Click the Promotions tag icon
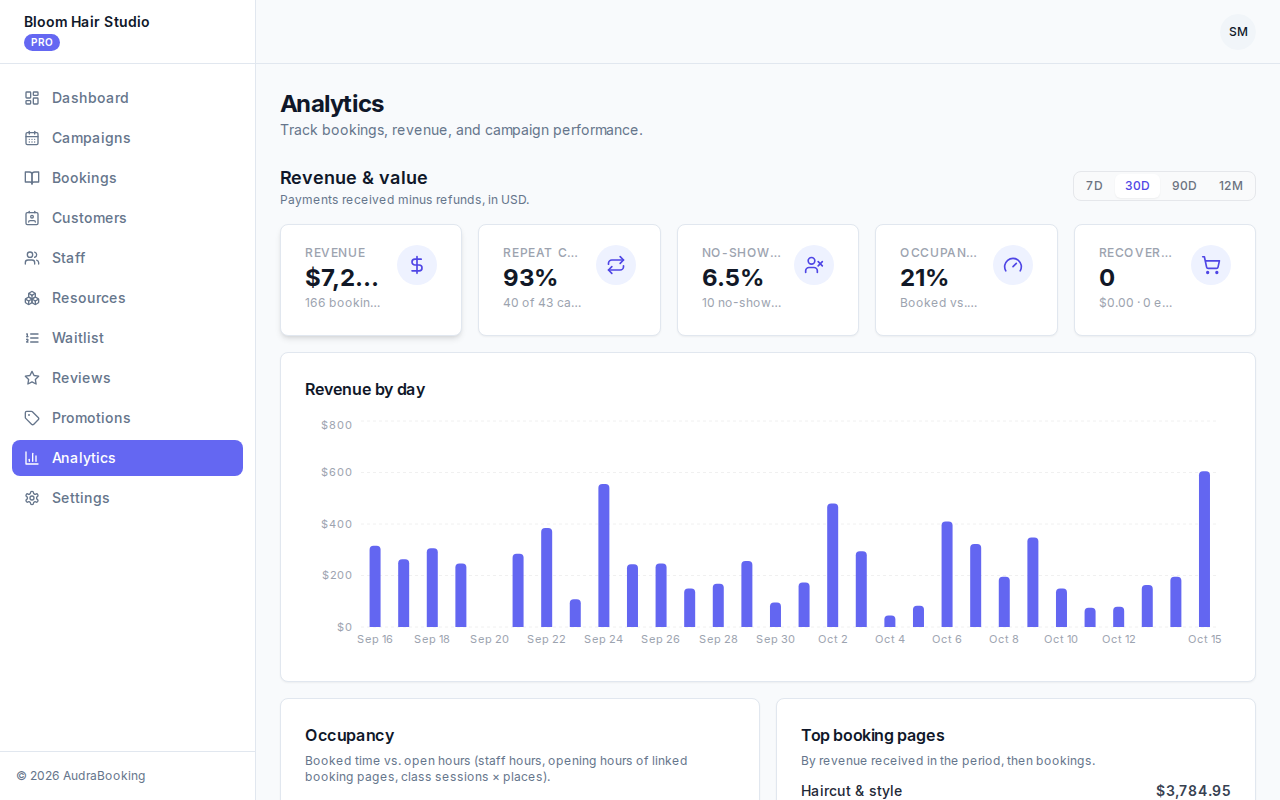The height and width of the screenshot is (800, 1280). pyautogui.click(x=32, y=418)
